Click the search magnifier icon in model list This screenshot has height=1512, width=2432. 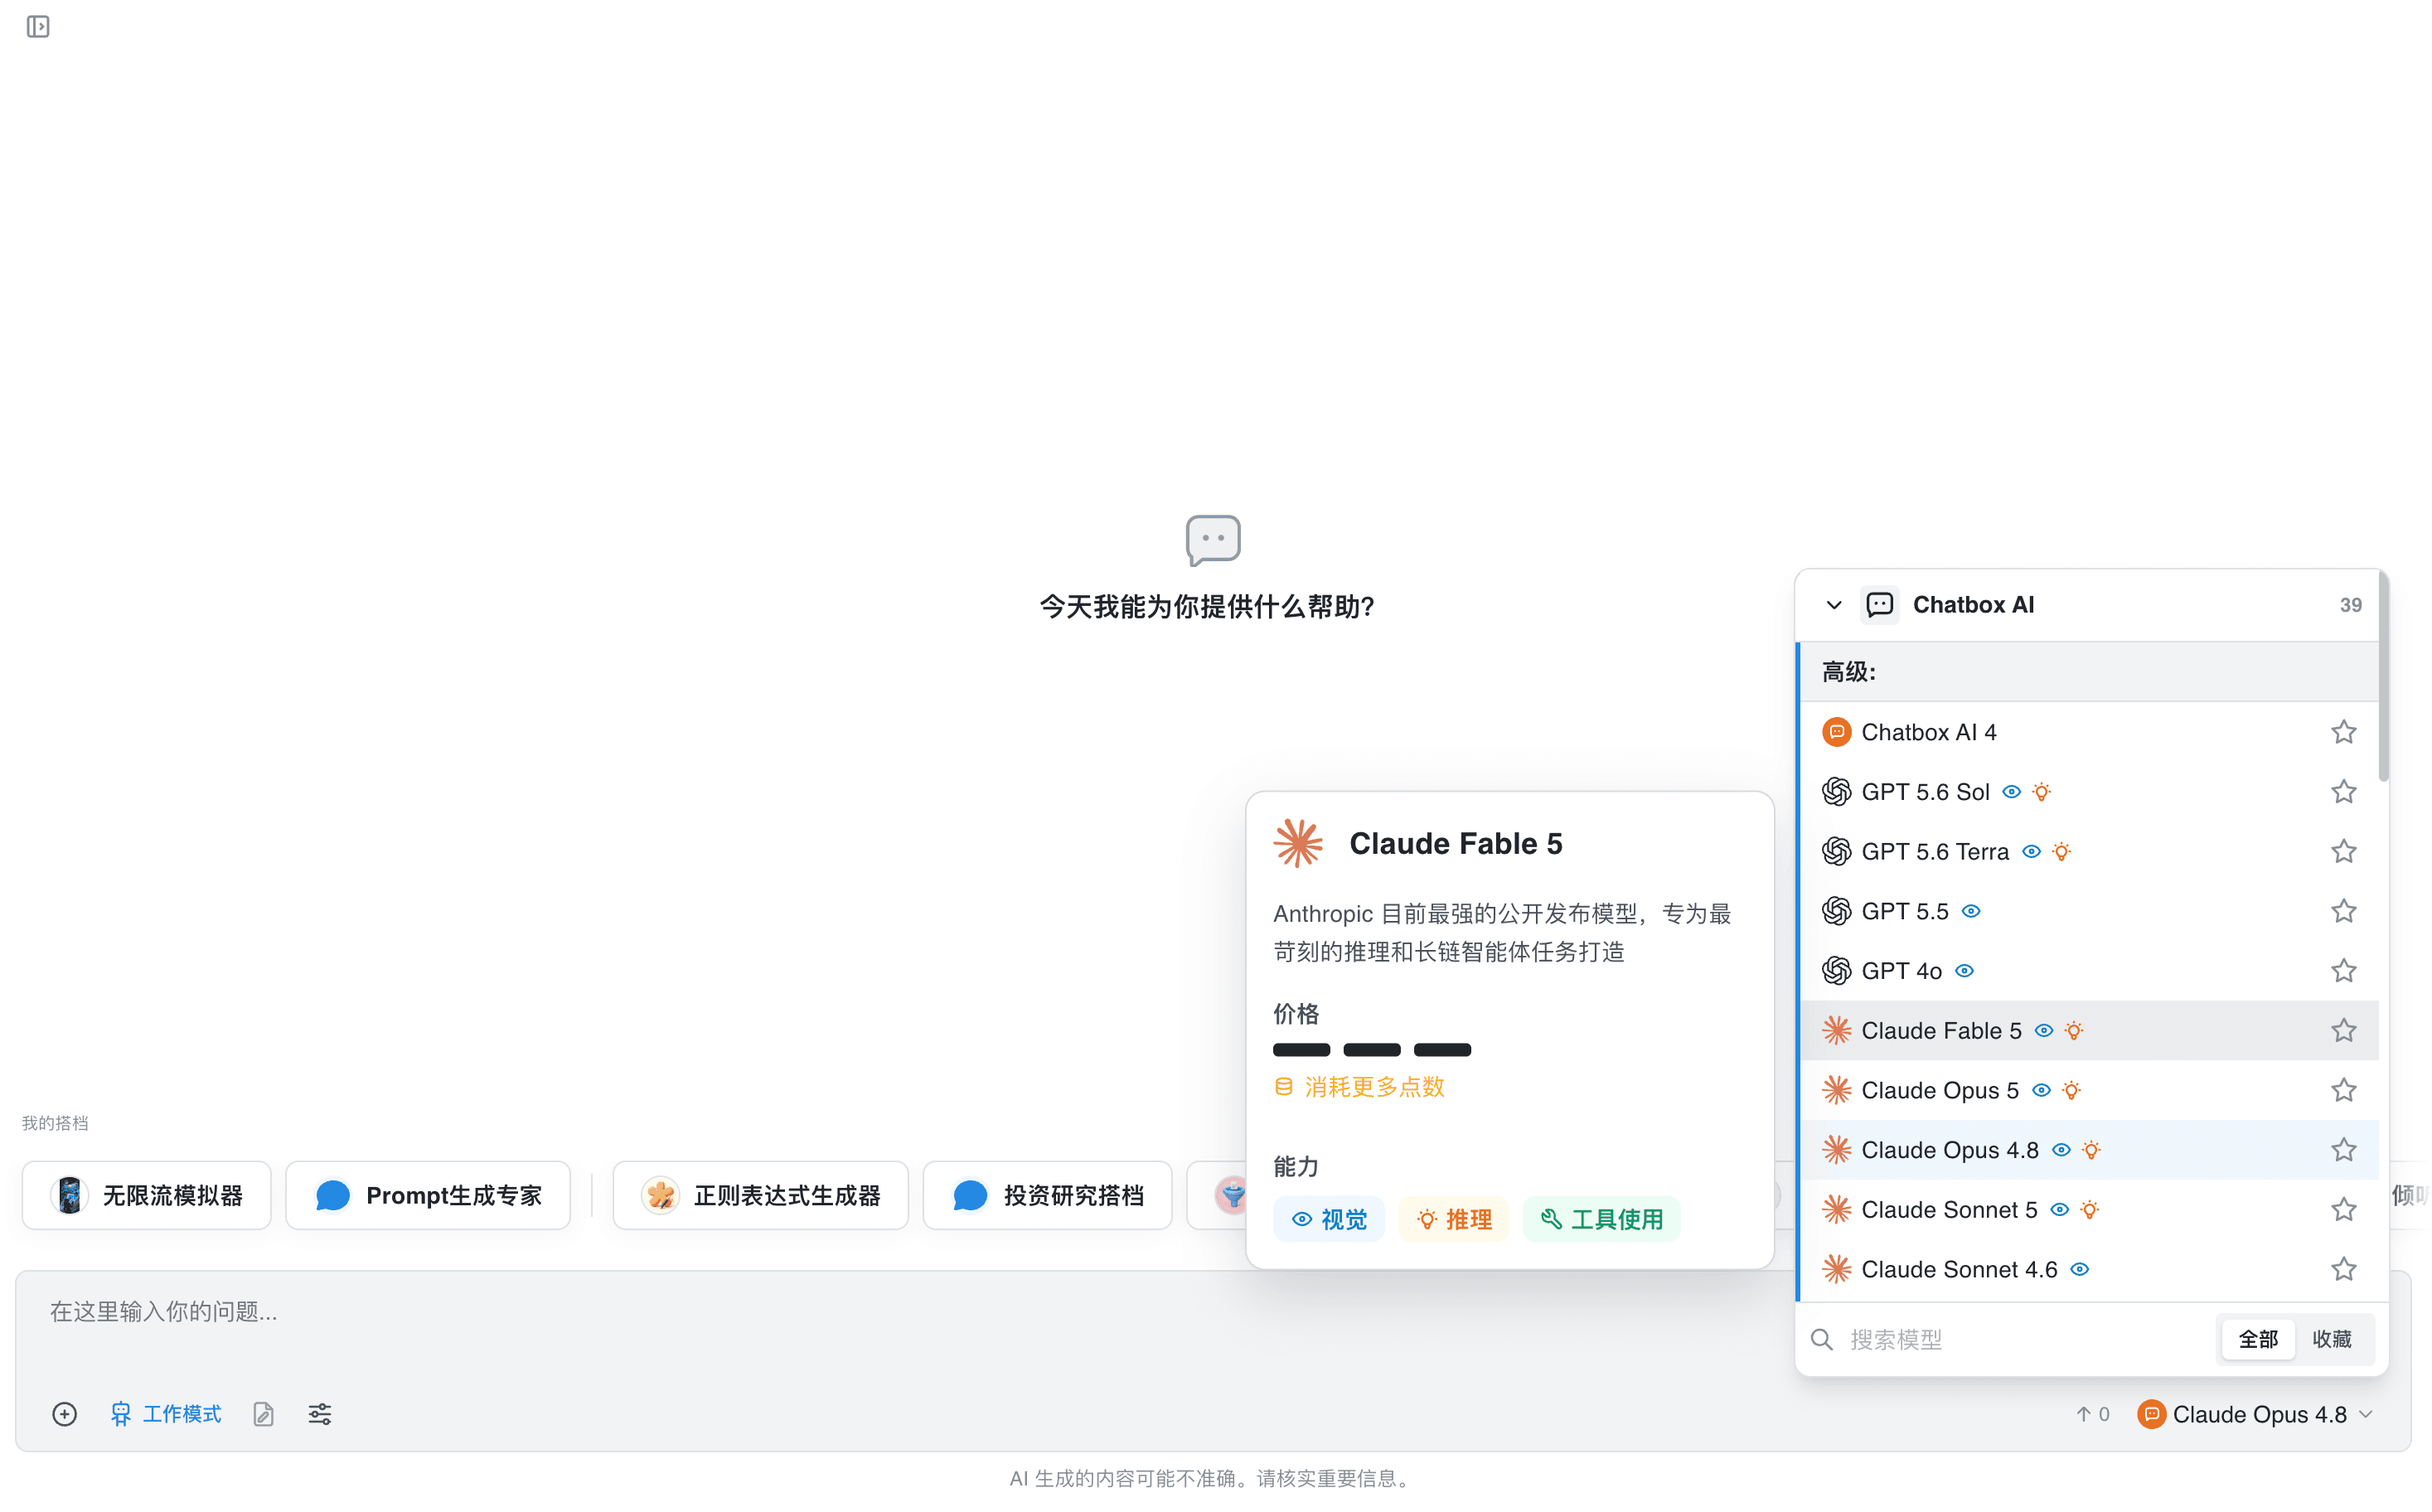1822,1339
